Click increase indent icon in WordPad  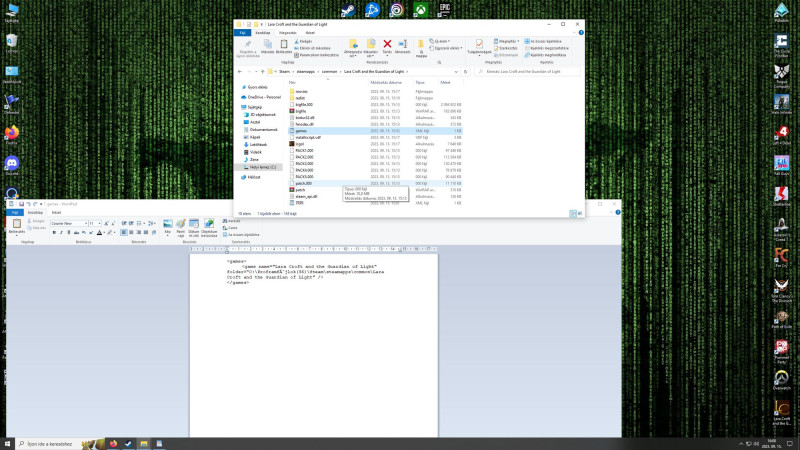click(x=131, y=223)
